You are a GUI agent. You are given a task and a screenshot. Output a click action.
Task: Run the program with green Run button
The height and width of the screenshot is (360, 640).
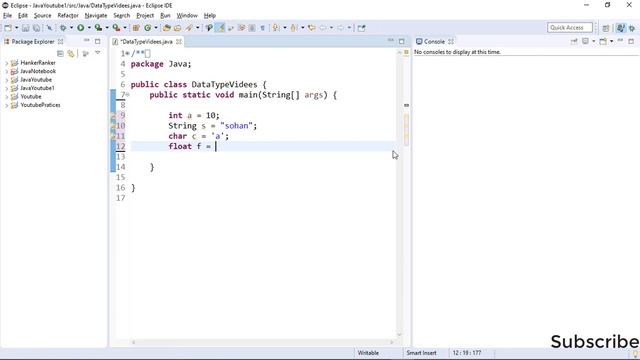(x=81, y=28)
